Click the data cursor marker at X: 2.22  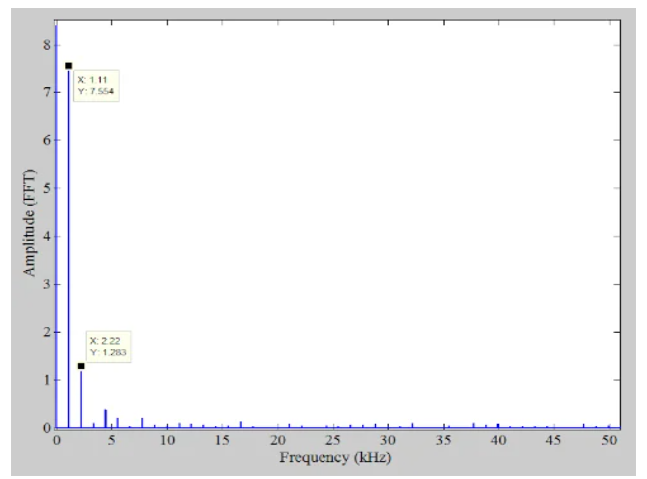pos(81,366)
